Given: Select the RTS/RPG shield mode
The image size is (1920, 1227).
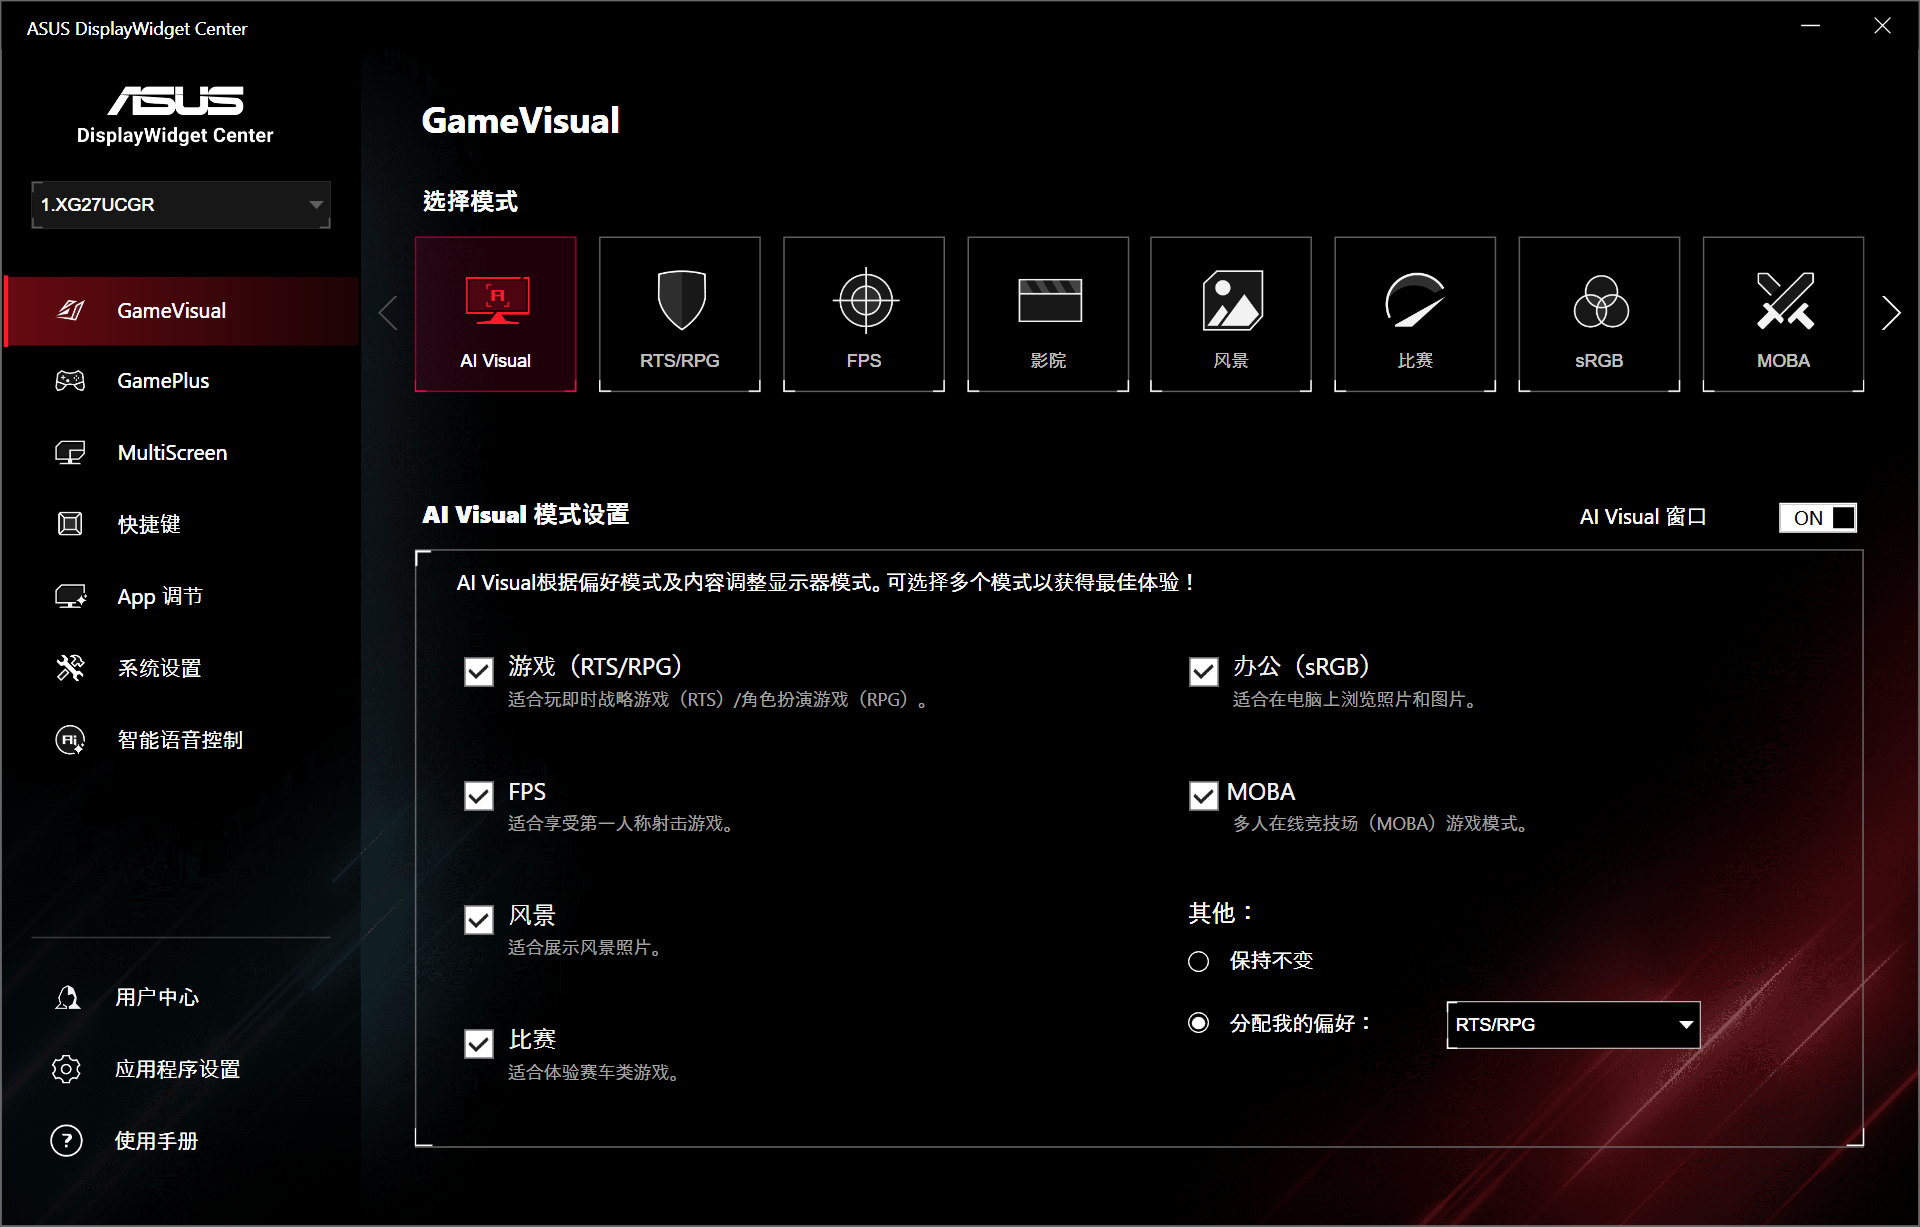Looking at the screenshot, I should 679,313.
